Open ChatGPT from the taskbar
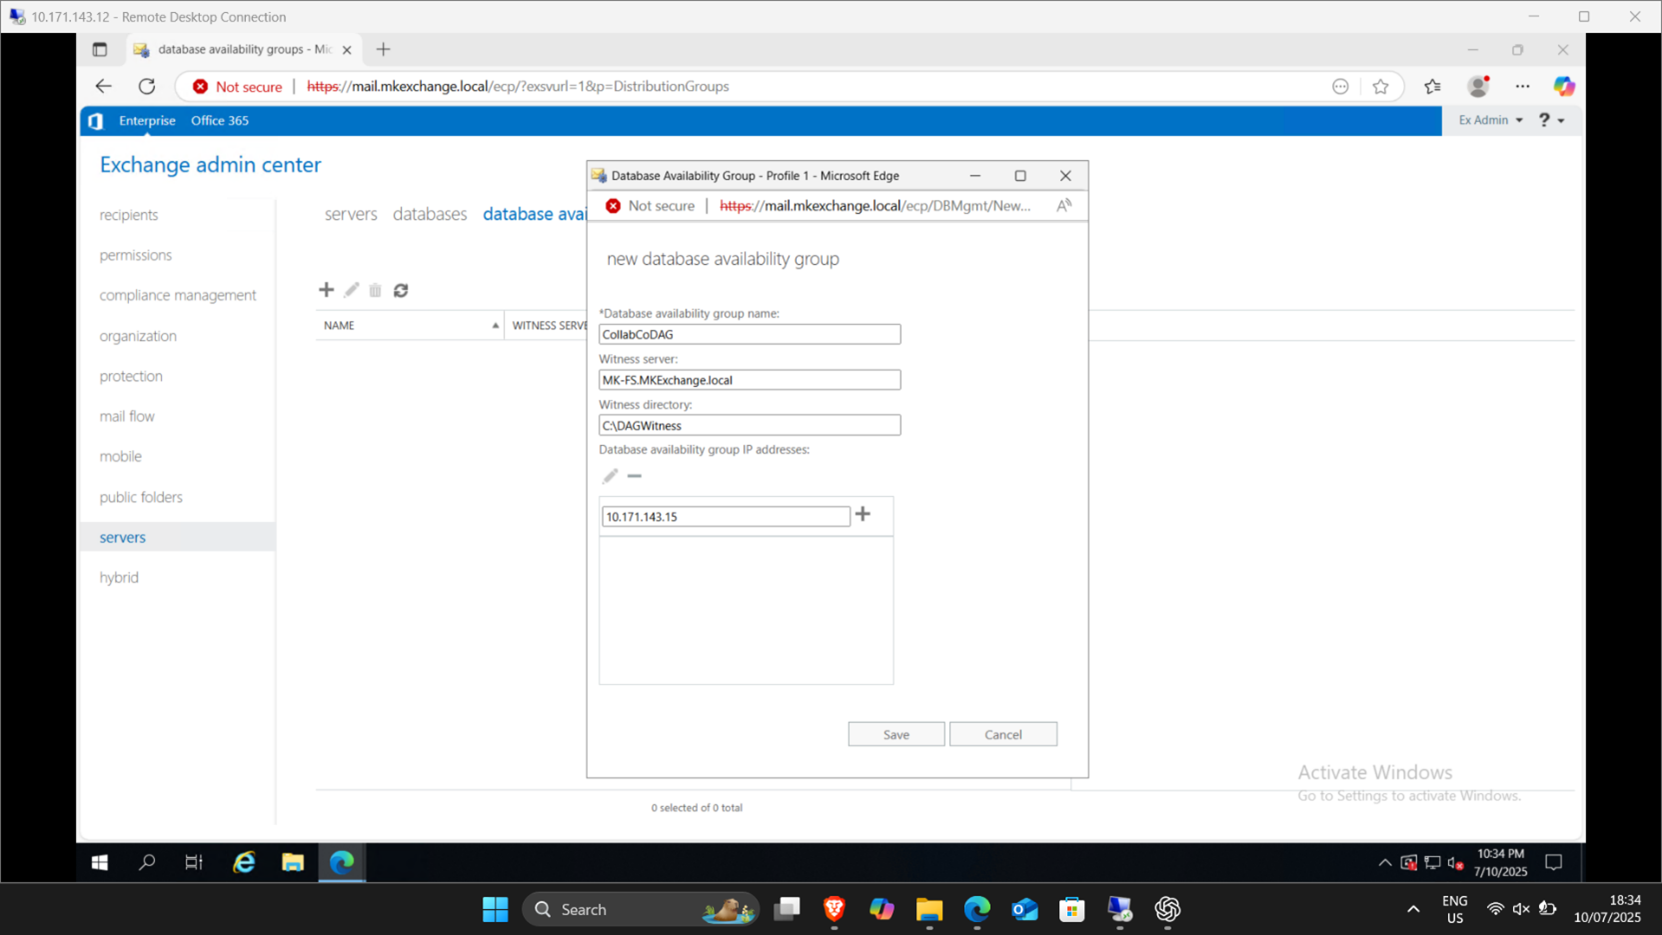 (x=1167, y=910)
